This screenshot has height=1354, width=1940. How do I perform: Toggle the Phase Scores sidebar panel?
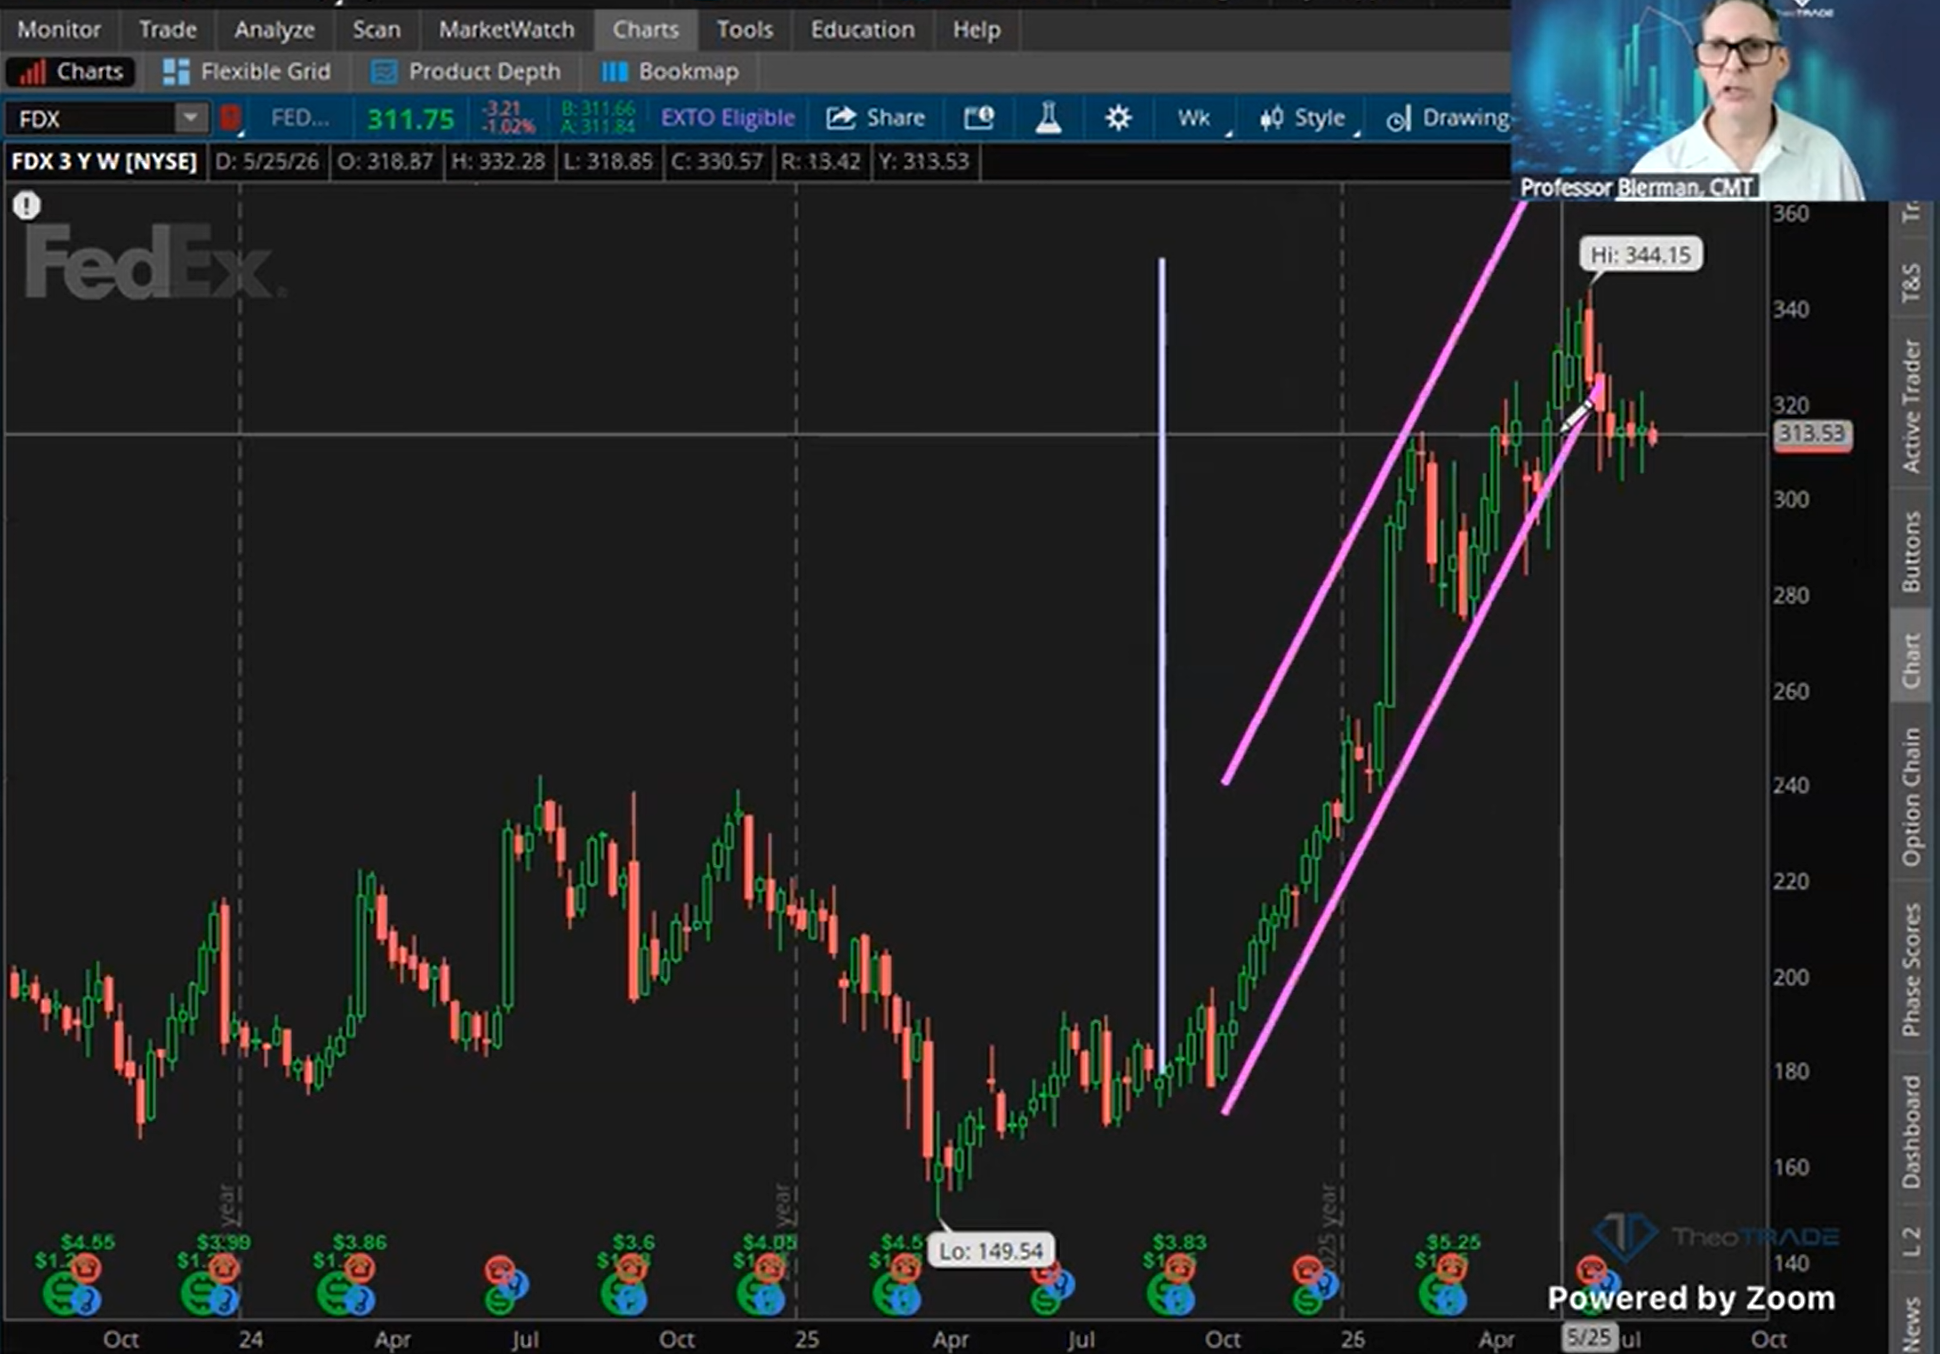coord(1912,969)
